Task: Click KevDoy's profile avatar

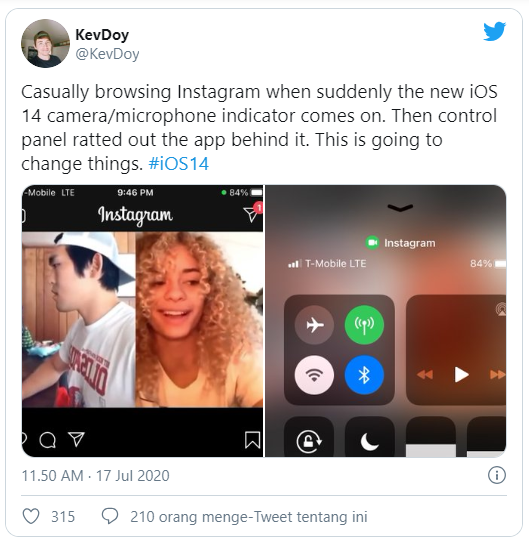Action: (45, 43)
